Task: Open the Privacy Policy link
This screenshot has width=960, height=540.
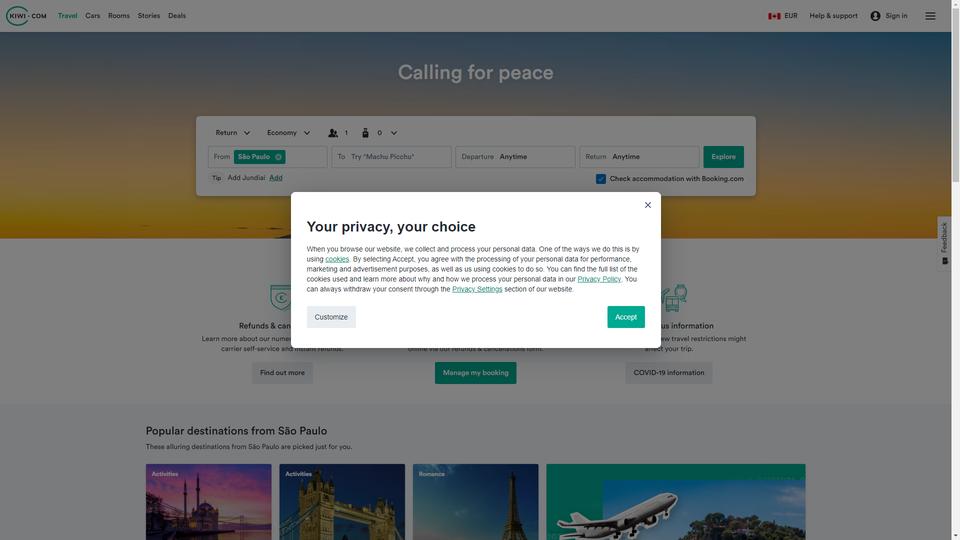Action: coord(599,279)
